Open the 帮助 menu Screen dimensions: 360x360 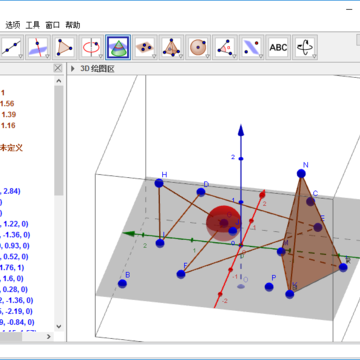[73, 25]
